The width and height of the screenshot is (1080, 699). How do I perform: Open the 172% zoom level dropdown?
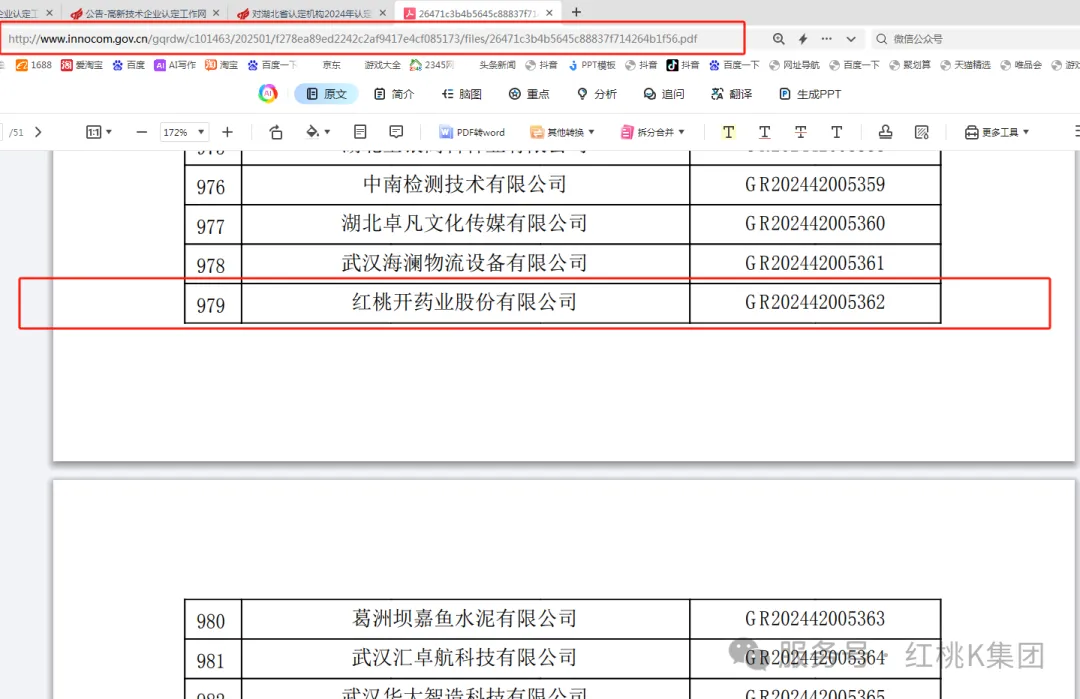[x=183, y=132]
